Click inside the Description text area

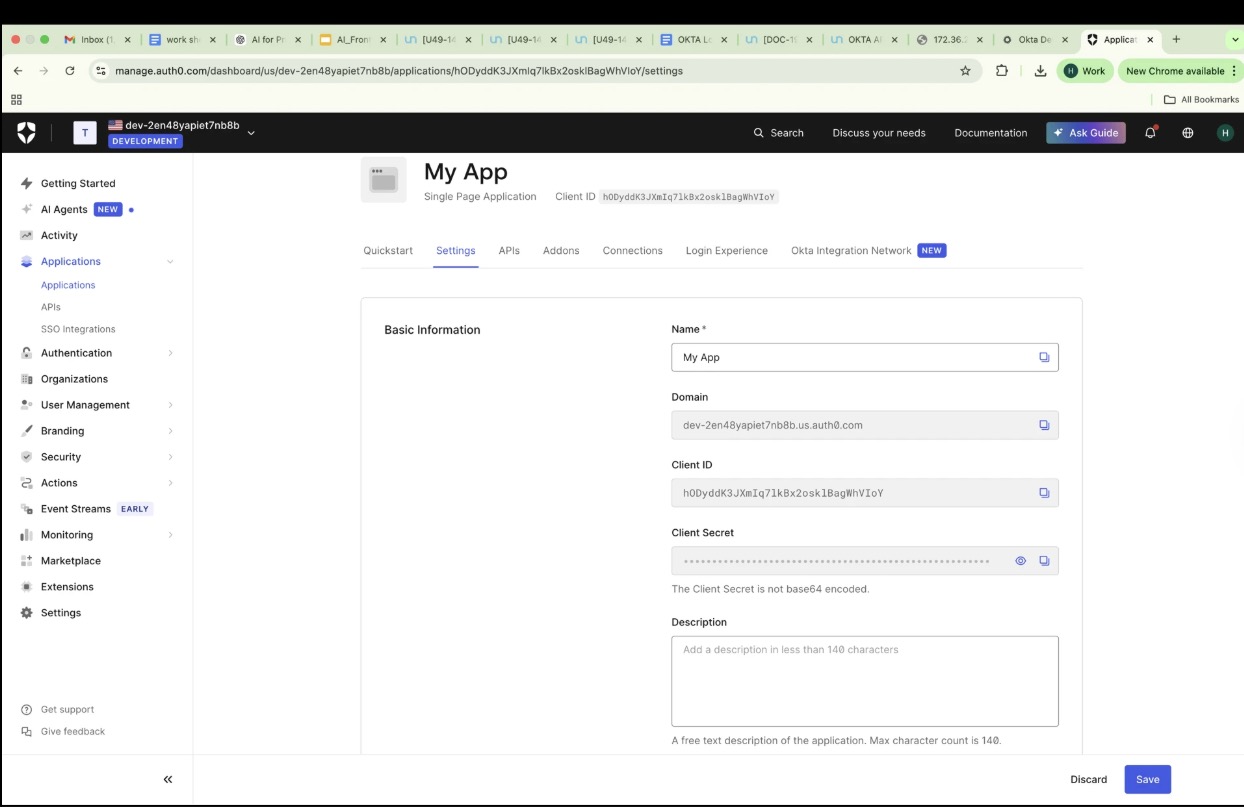(x=864, y=680)
